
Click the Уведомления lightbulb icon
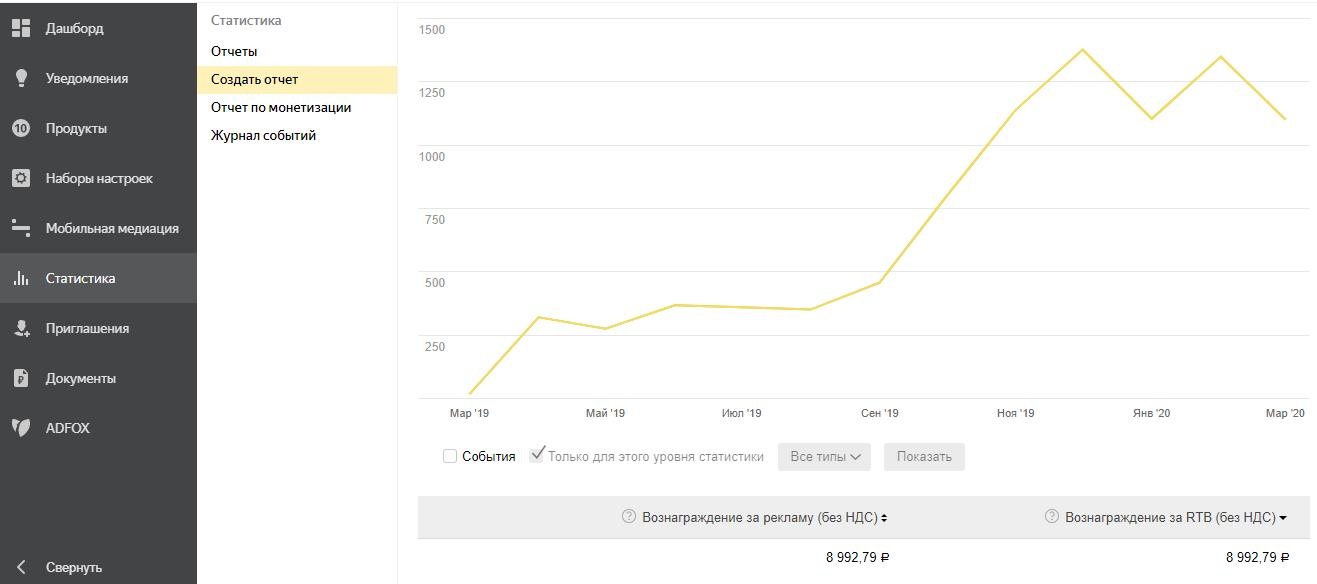click(x=21, y=78)
